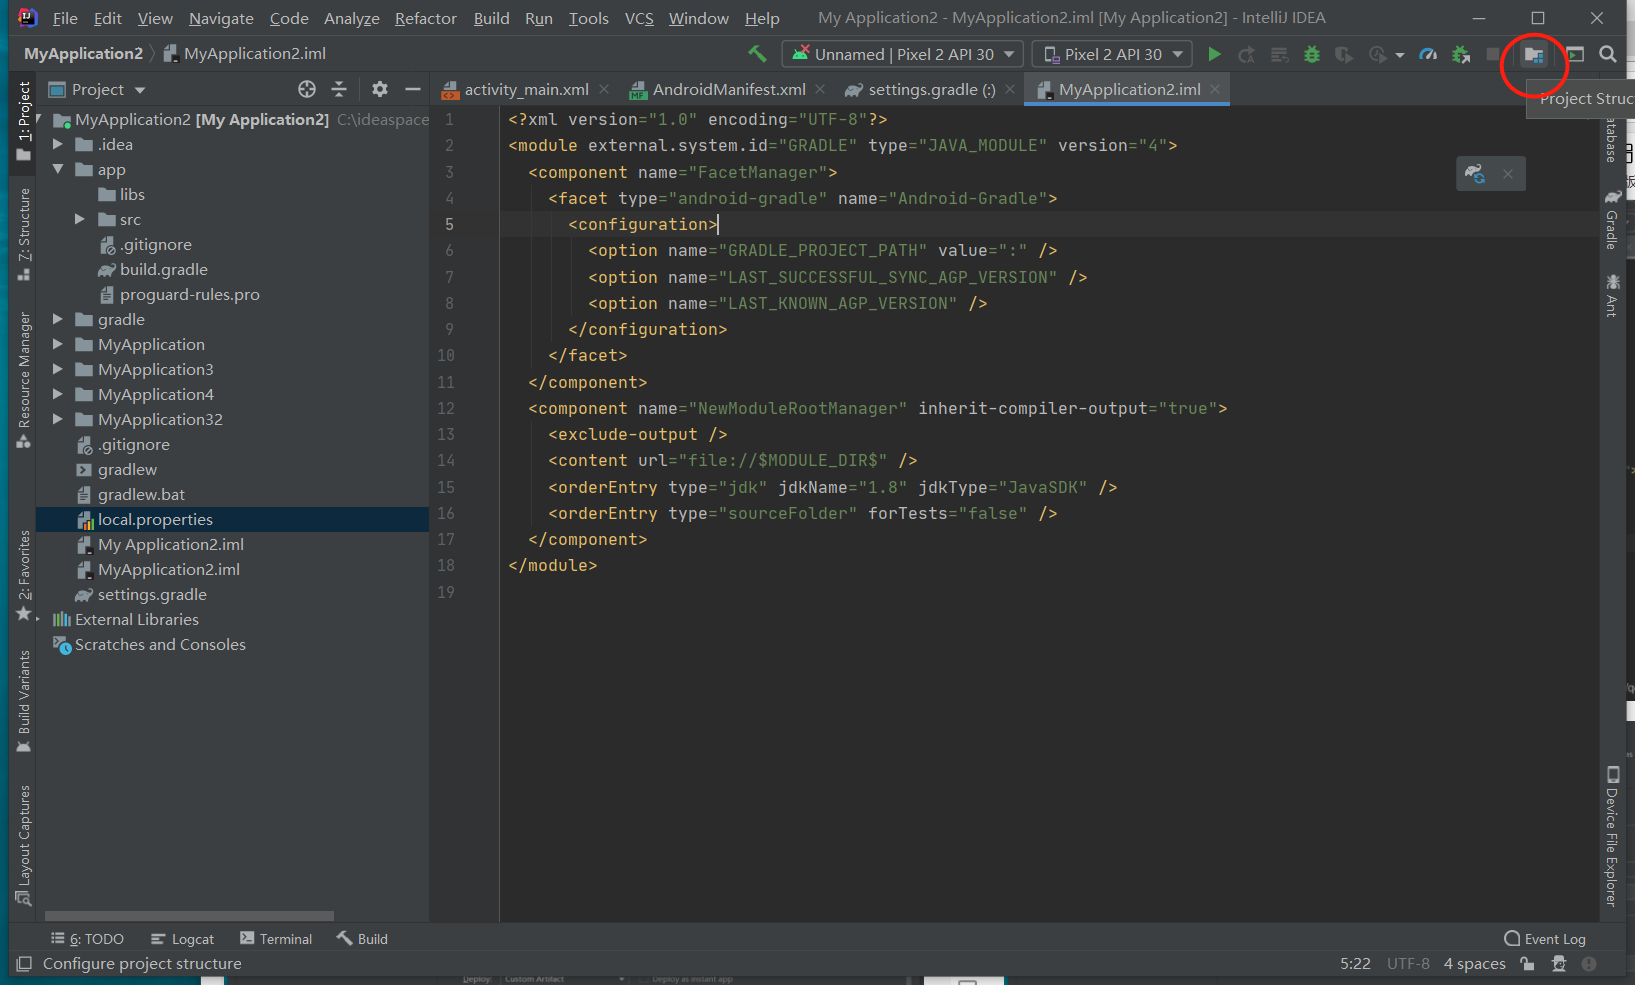Click Run with Coverage icon
Viewport: 1635px width, 985px height.
coord(1344,55)
